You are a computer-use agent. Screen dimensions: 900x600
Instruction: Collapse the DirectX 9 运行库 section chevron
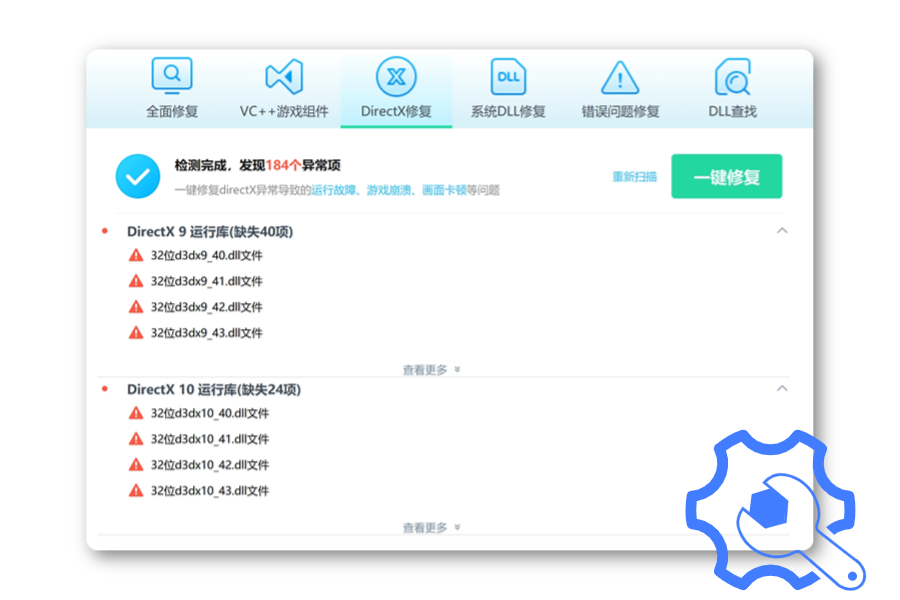pyautogui.click(x=782, y=231)
